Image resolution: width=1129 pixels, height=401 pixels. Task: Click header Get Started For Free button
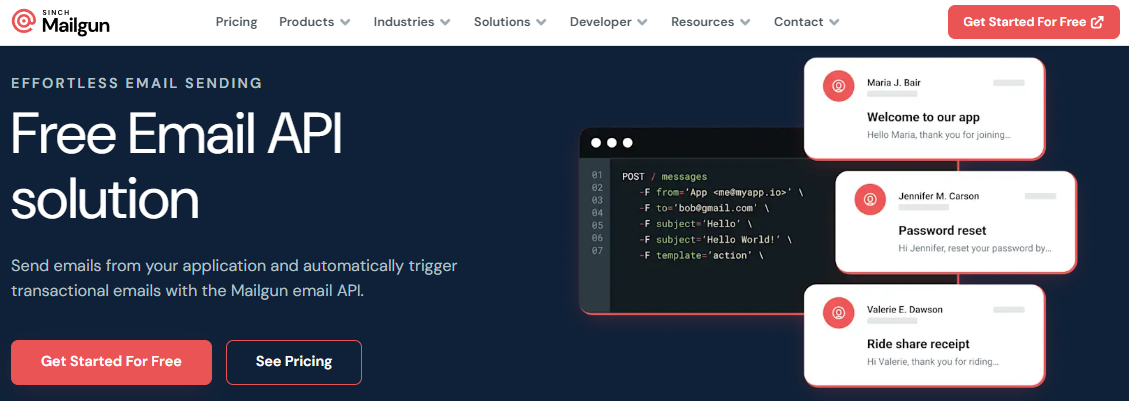coord(1033,22)
